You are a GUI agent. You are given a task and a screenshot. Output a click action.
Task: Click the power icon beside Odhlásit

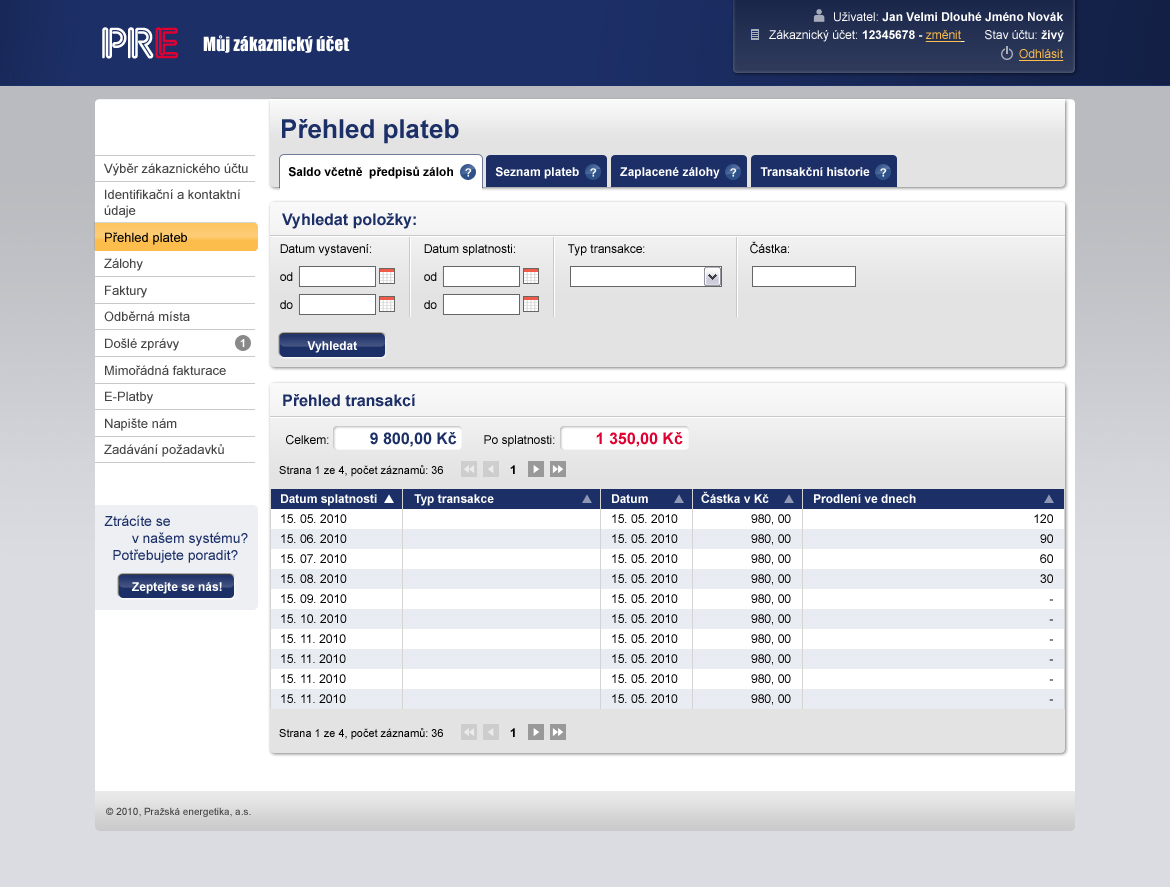pyautogui.click(x=1007, y=54)
